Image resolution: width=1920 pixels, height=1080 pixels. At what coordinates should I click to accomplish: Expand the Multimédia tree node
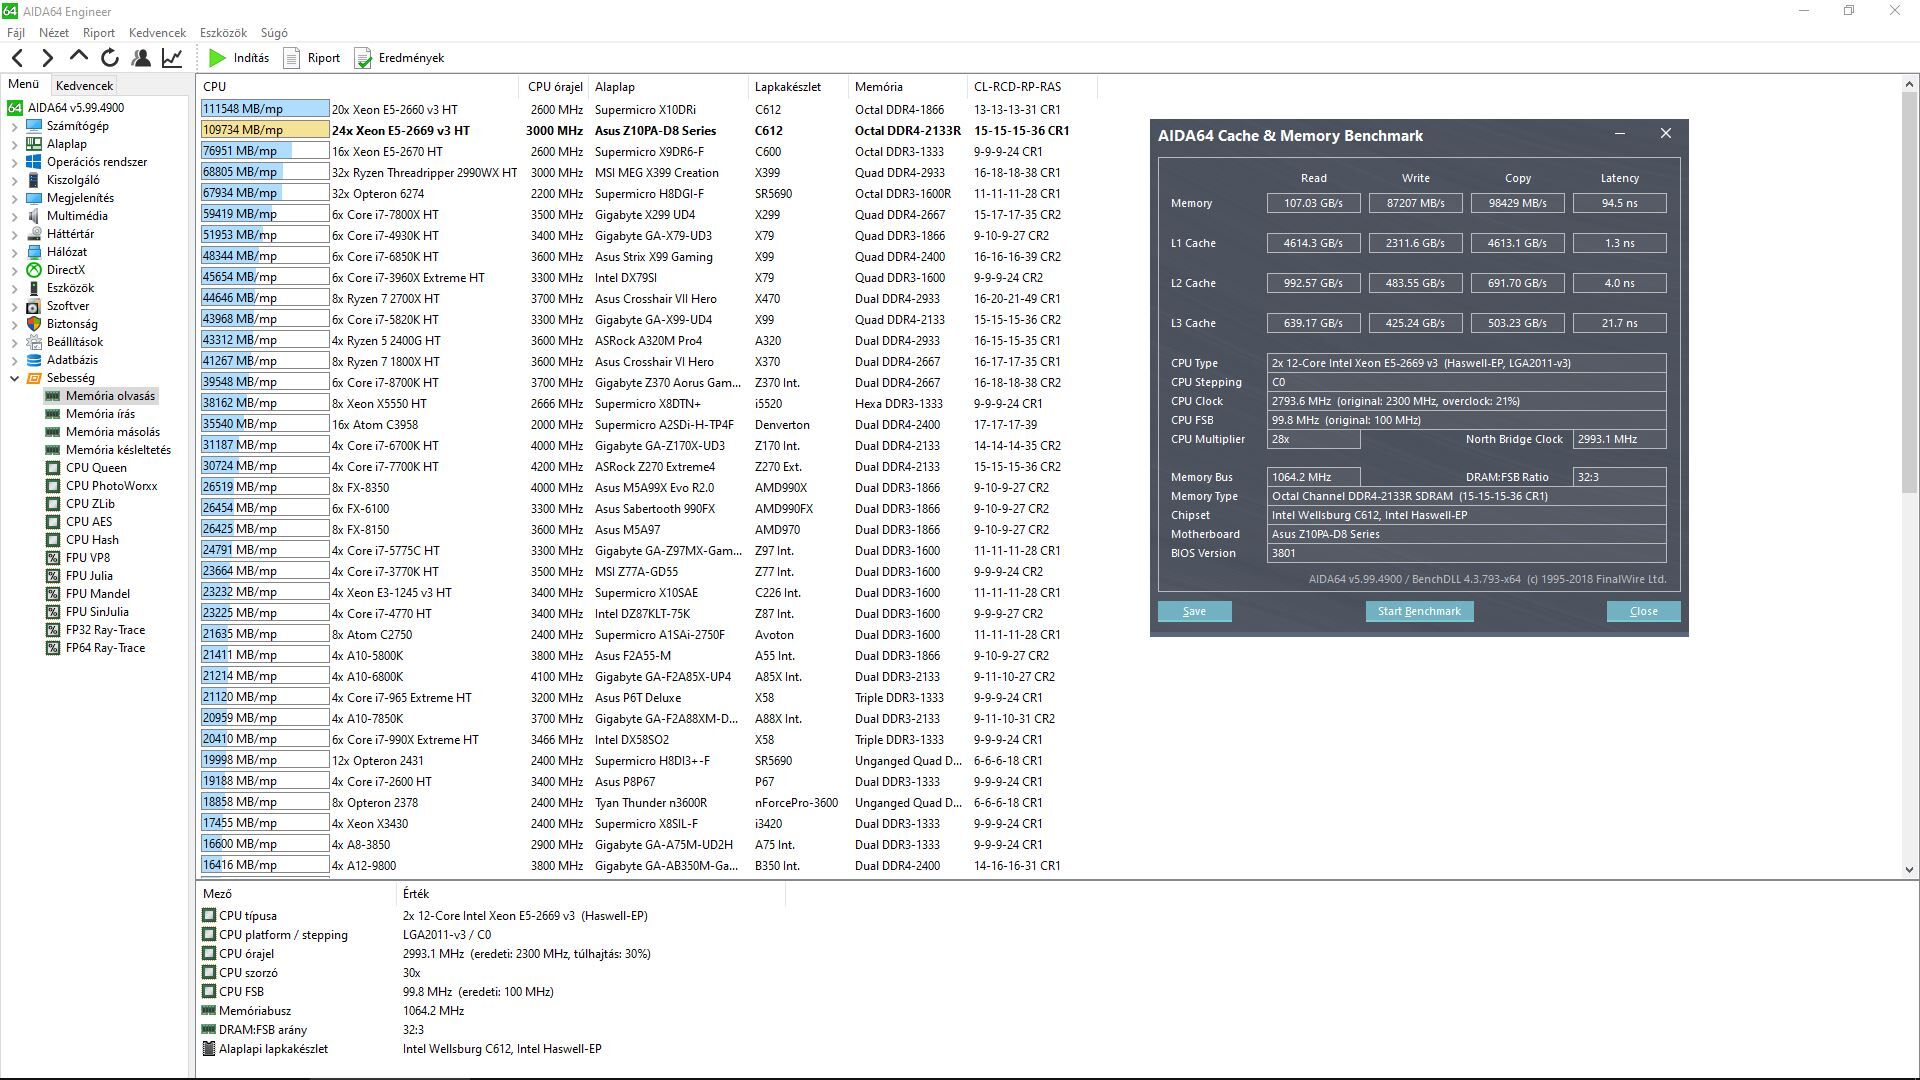14,216
